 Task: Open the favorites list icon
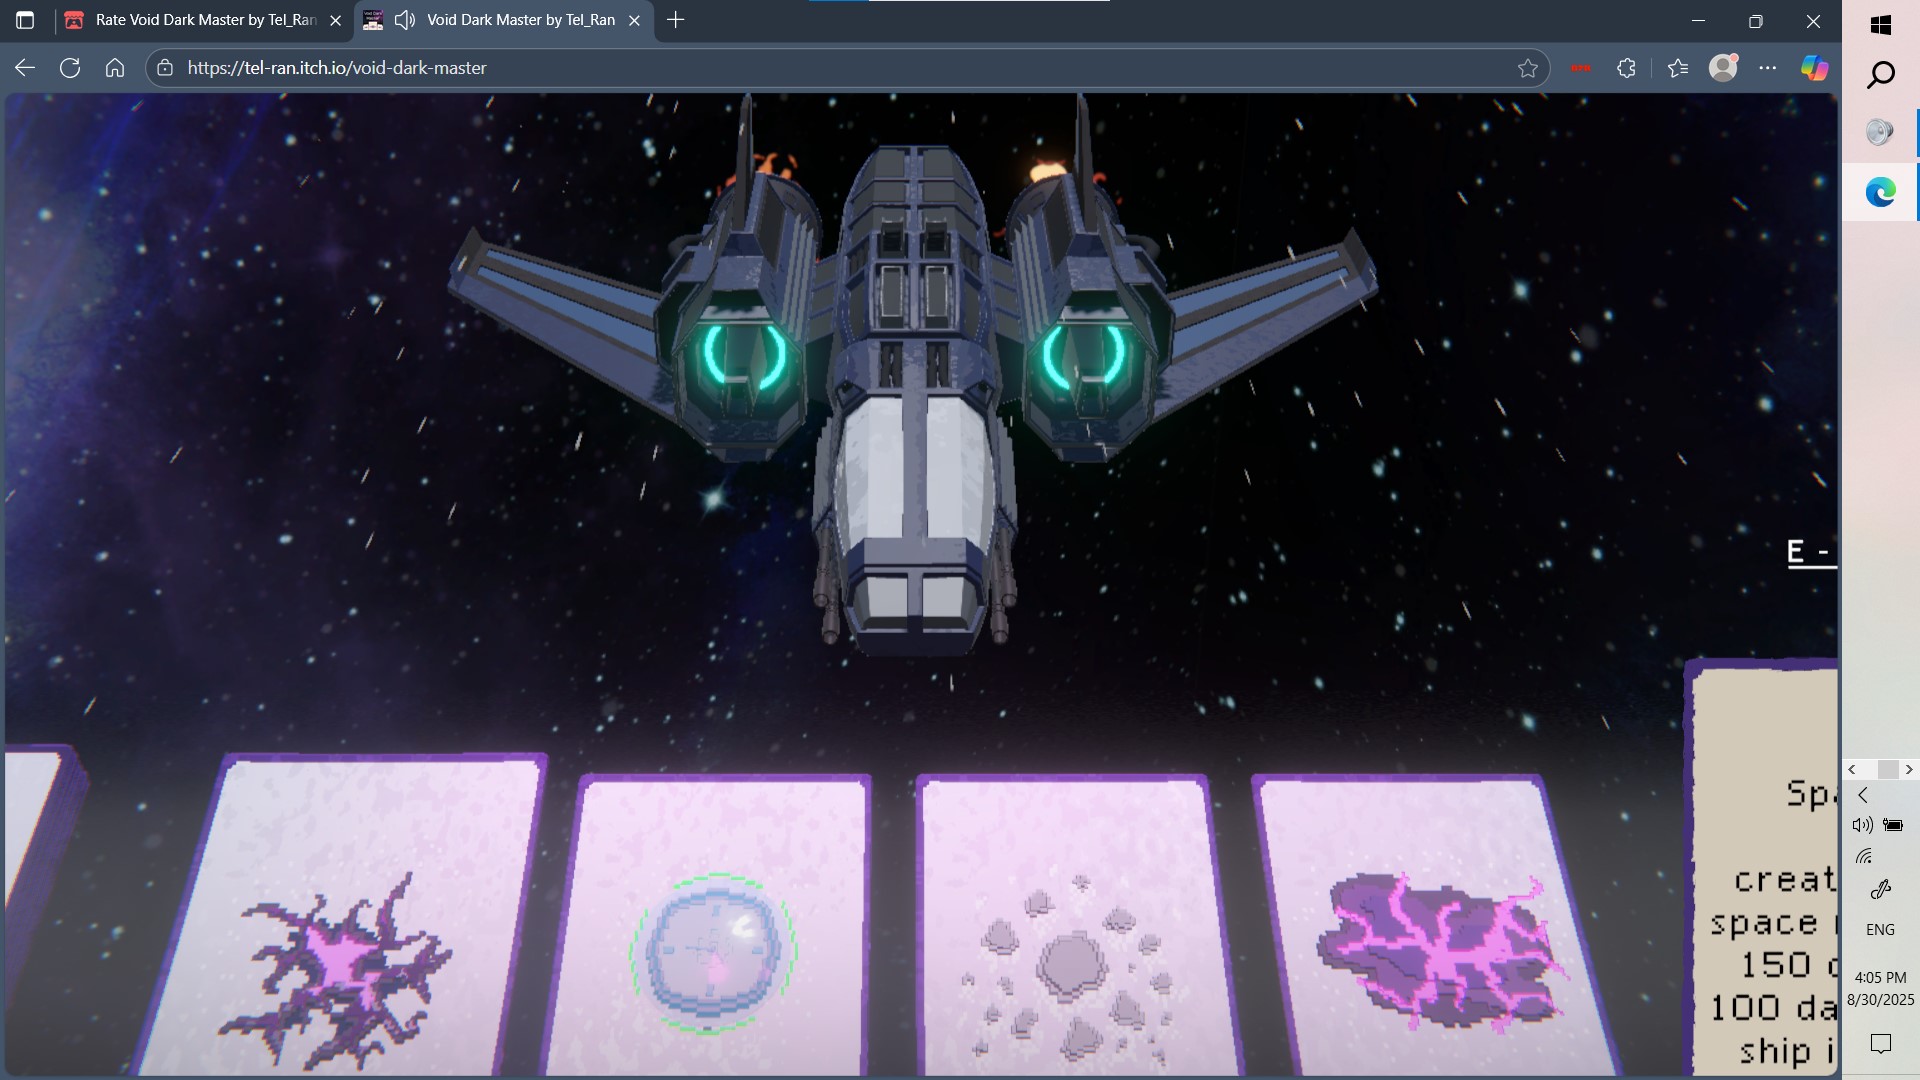coord(1678,68)
